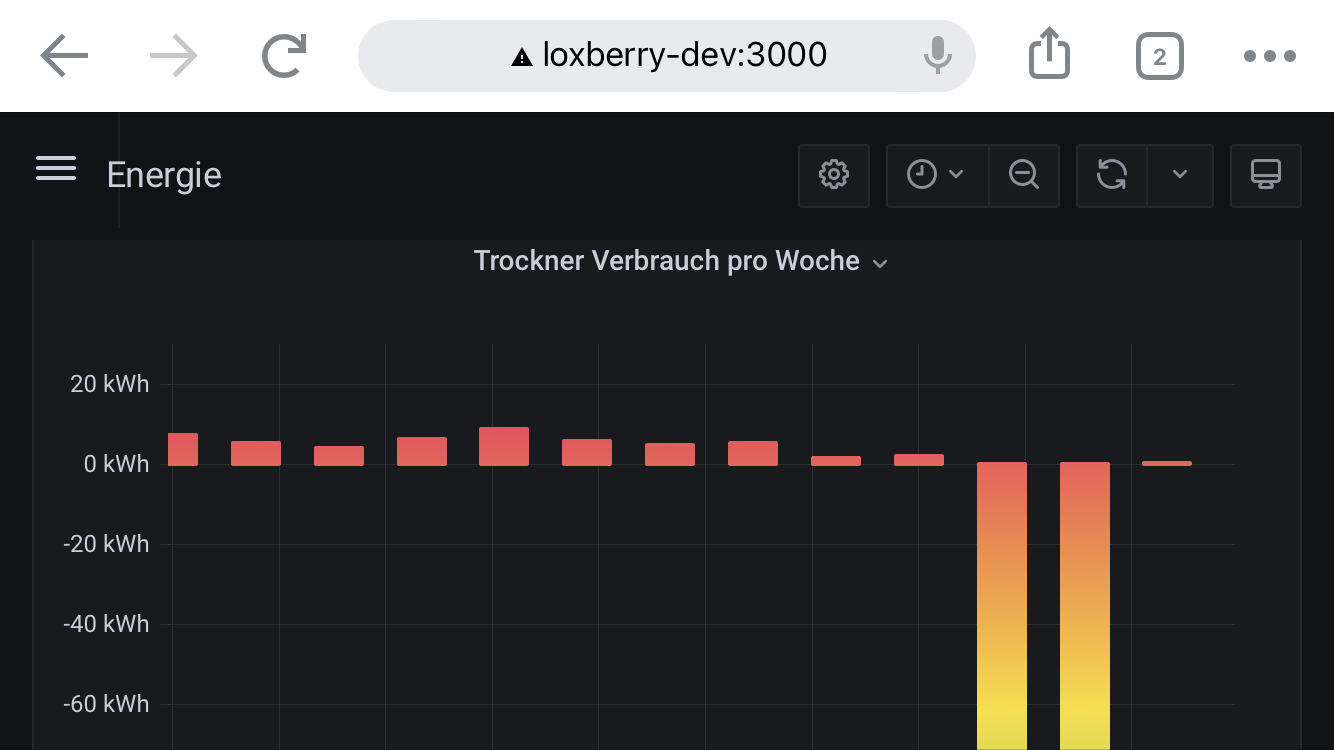1334x750 pixels.
Task: Go back to the previous page
Action: click(x=65, y=56)
